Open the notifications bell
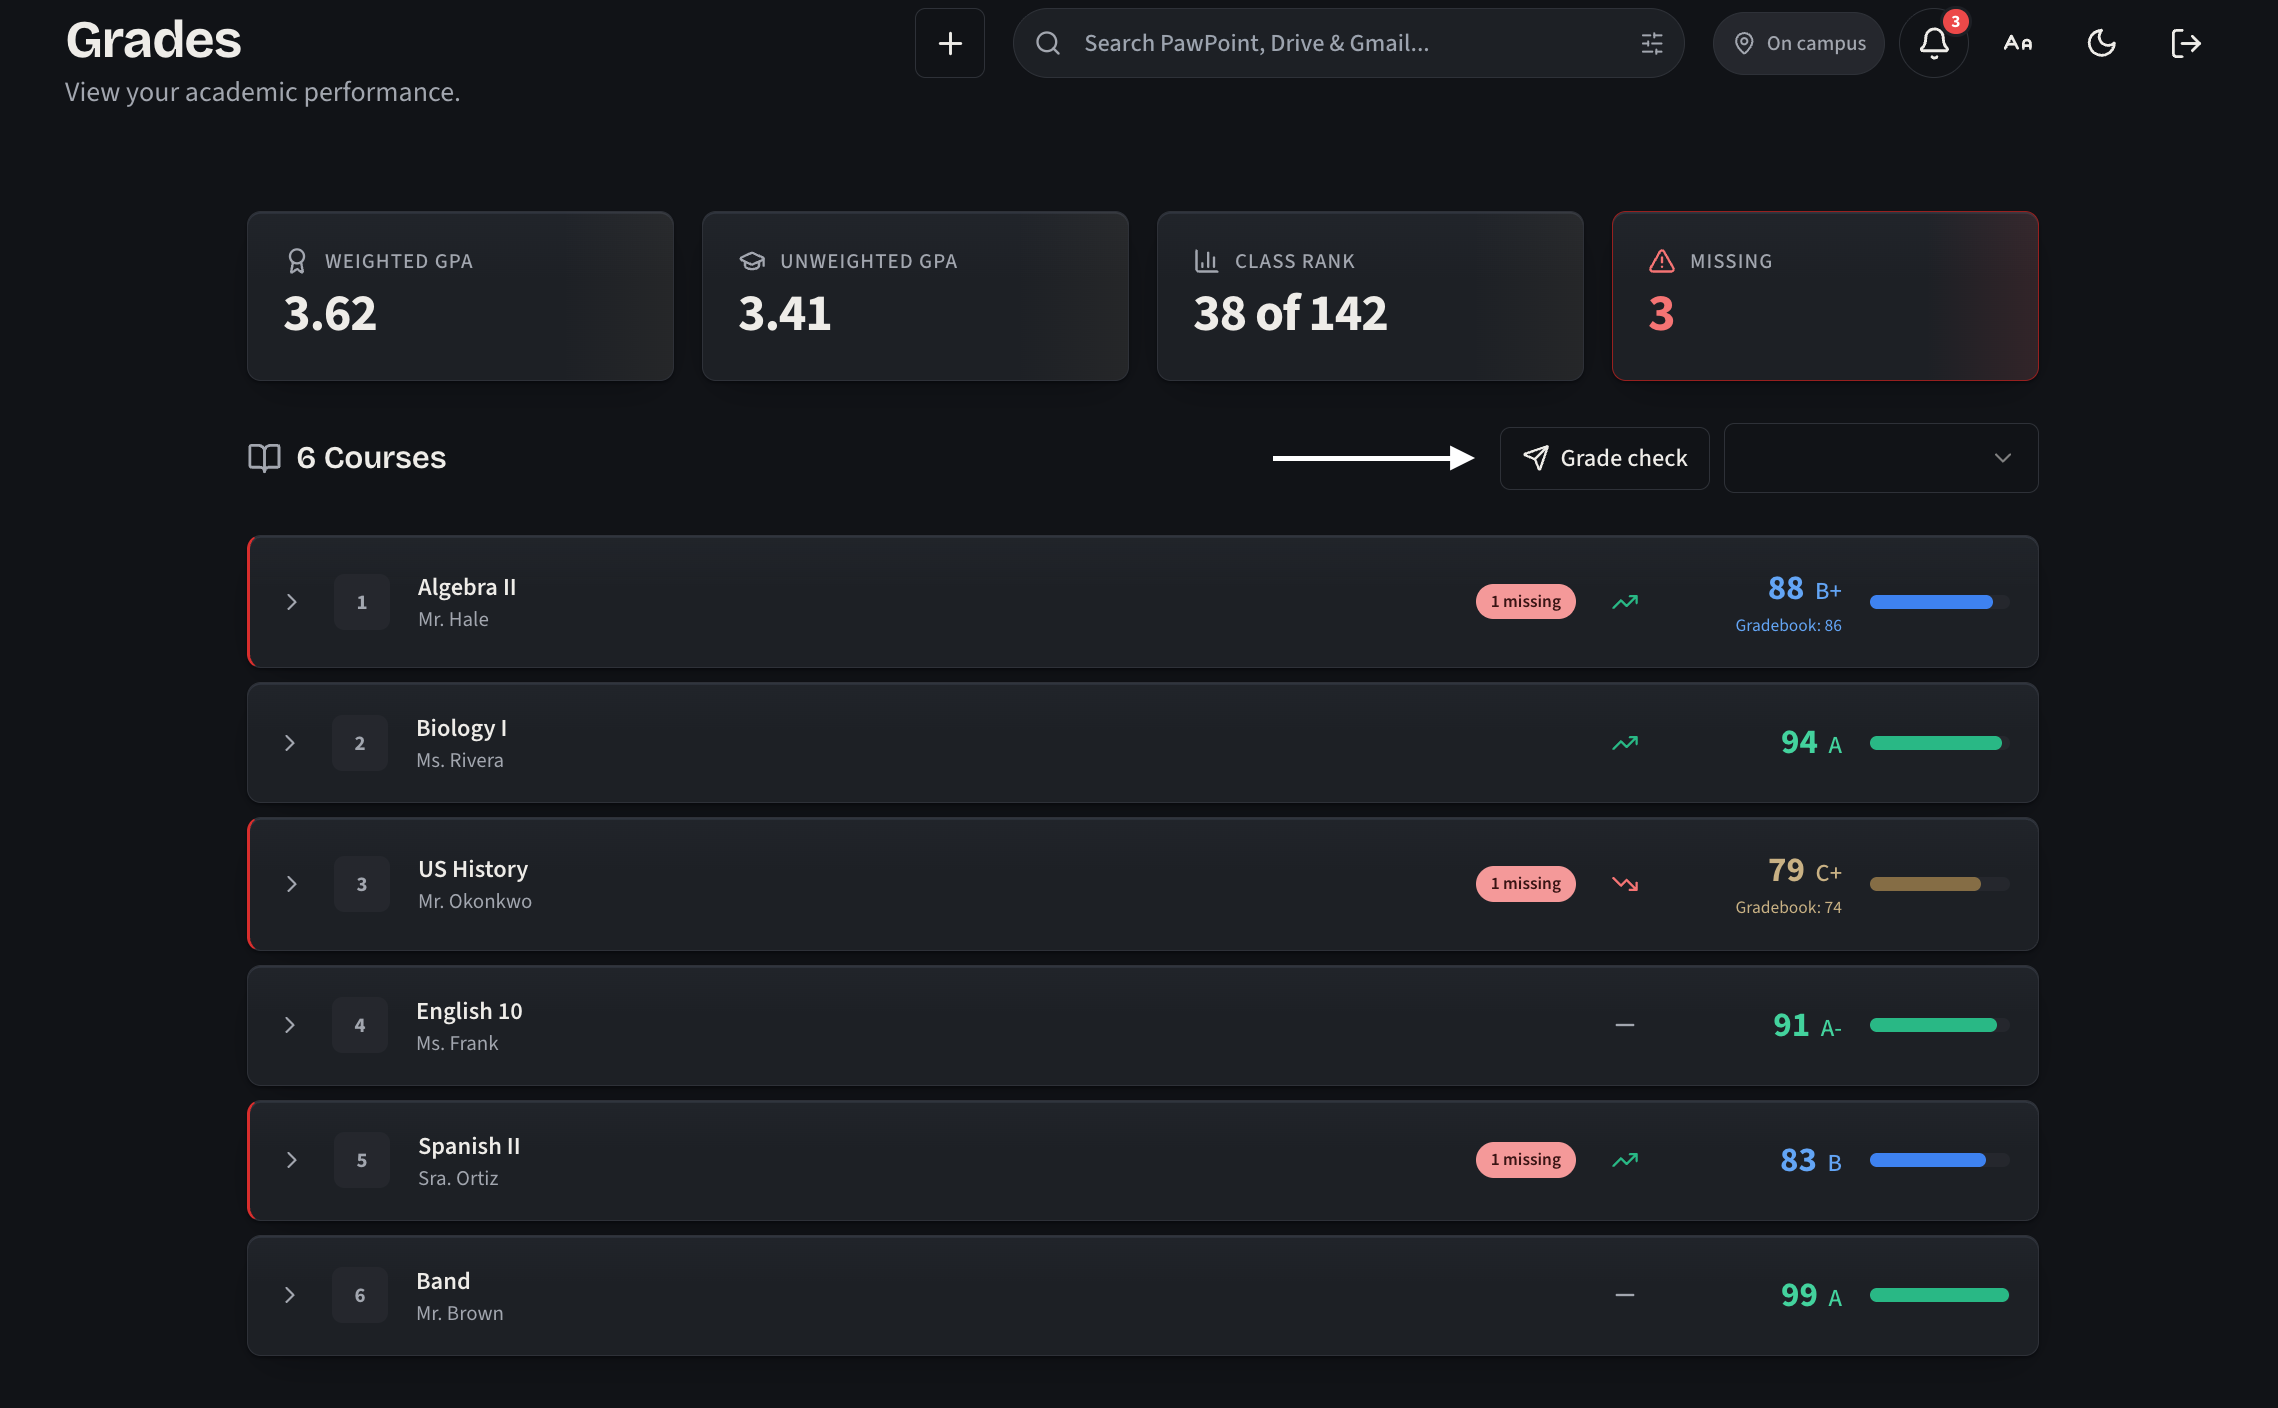Image resolution: width=2278 pixels, height=1408 pixels. pos(1933,43)
